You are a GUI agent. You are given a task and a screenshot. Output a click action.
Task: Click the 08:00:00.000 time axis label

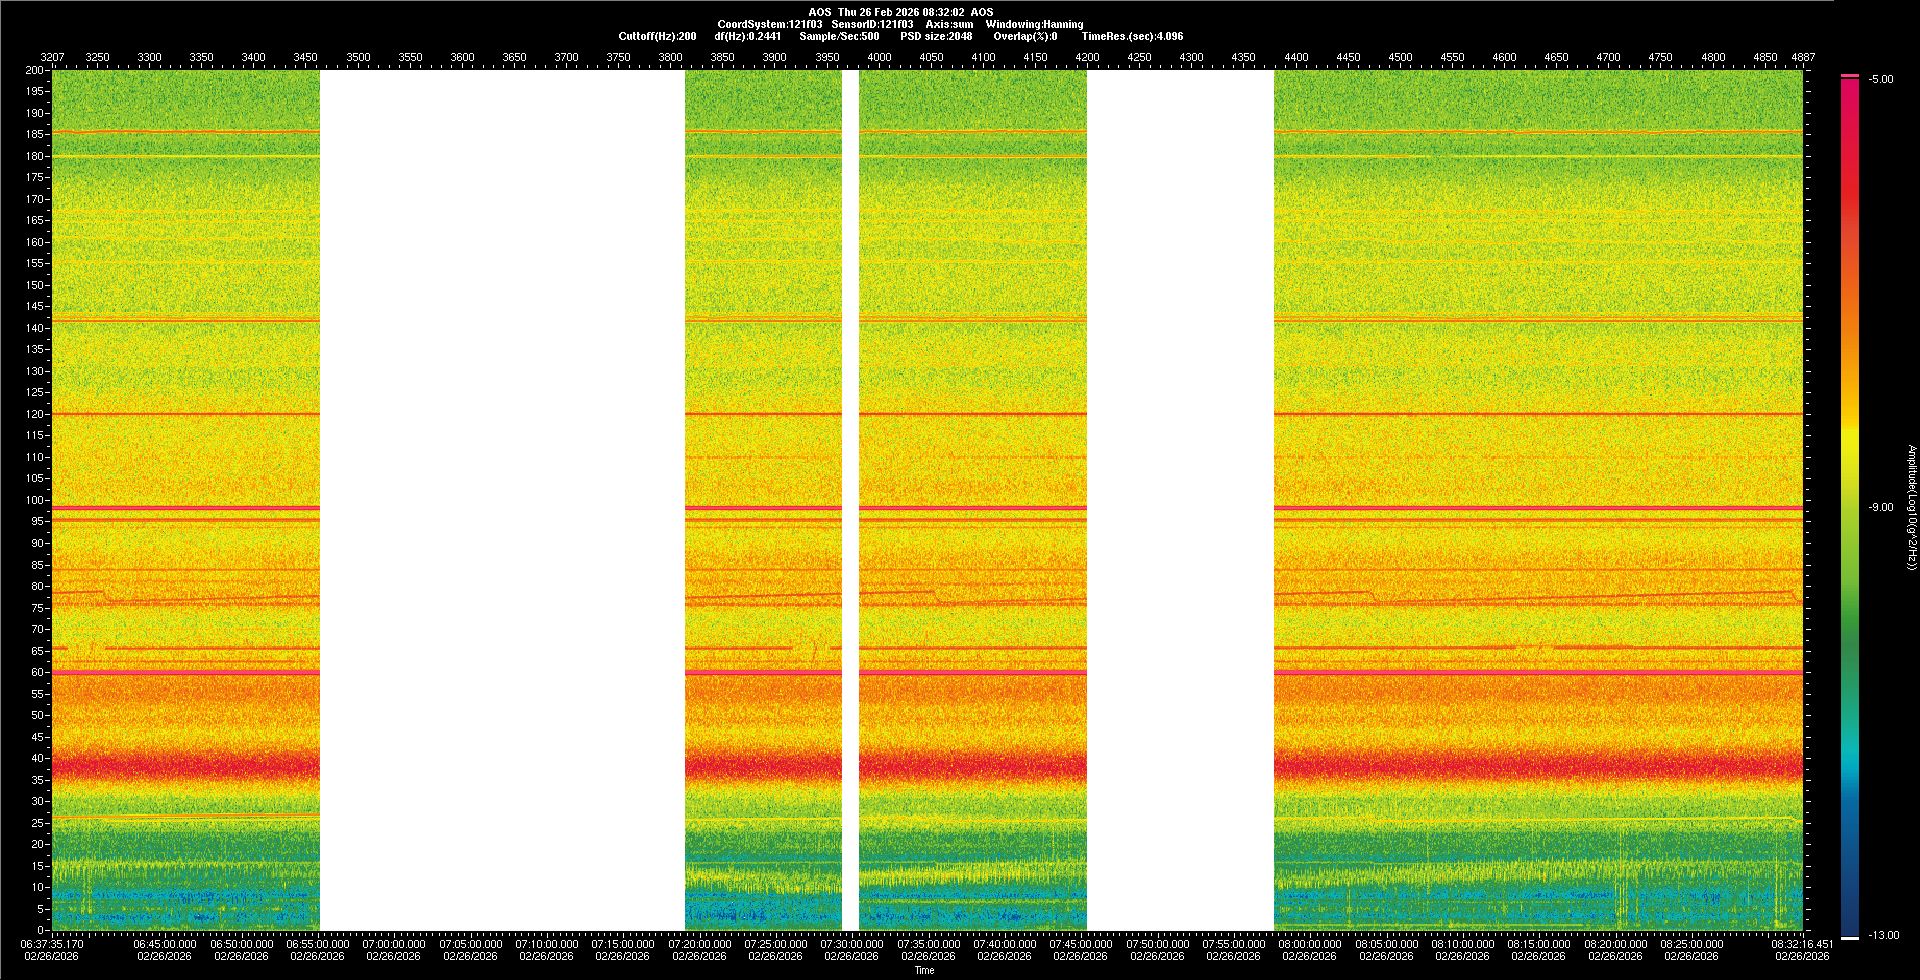[1309, 944]
